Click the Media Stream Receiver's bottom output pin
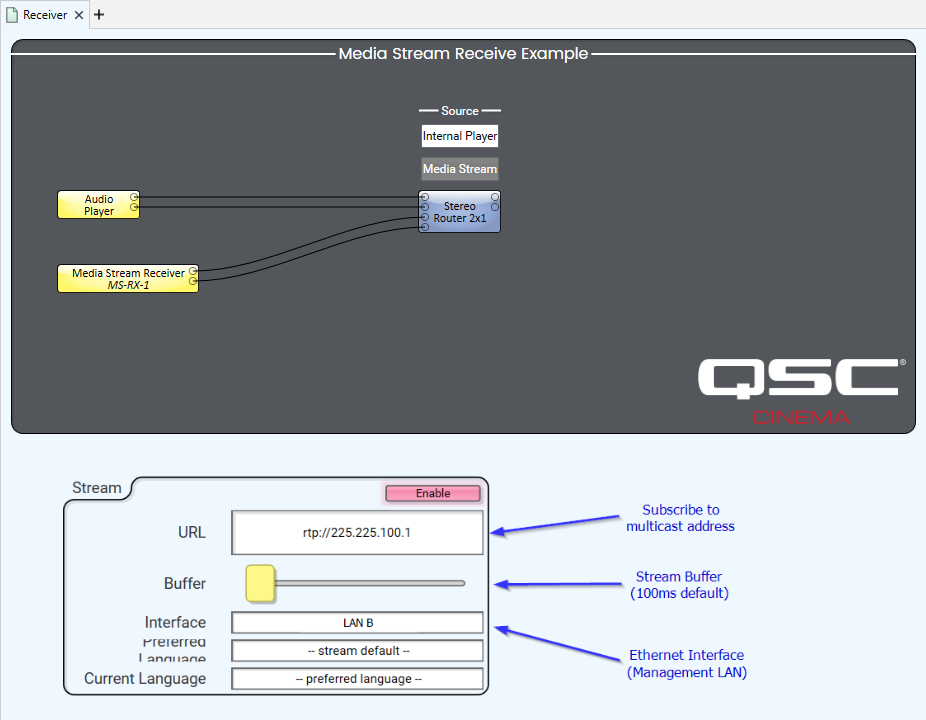Viewport: 926px width, 720px height. (x=192, y=282)
